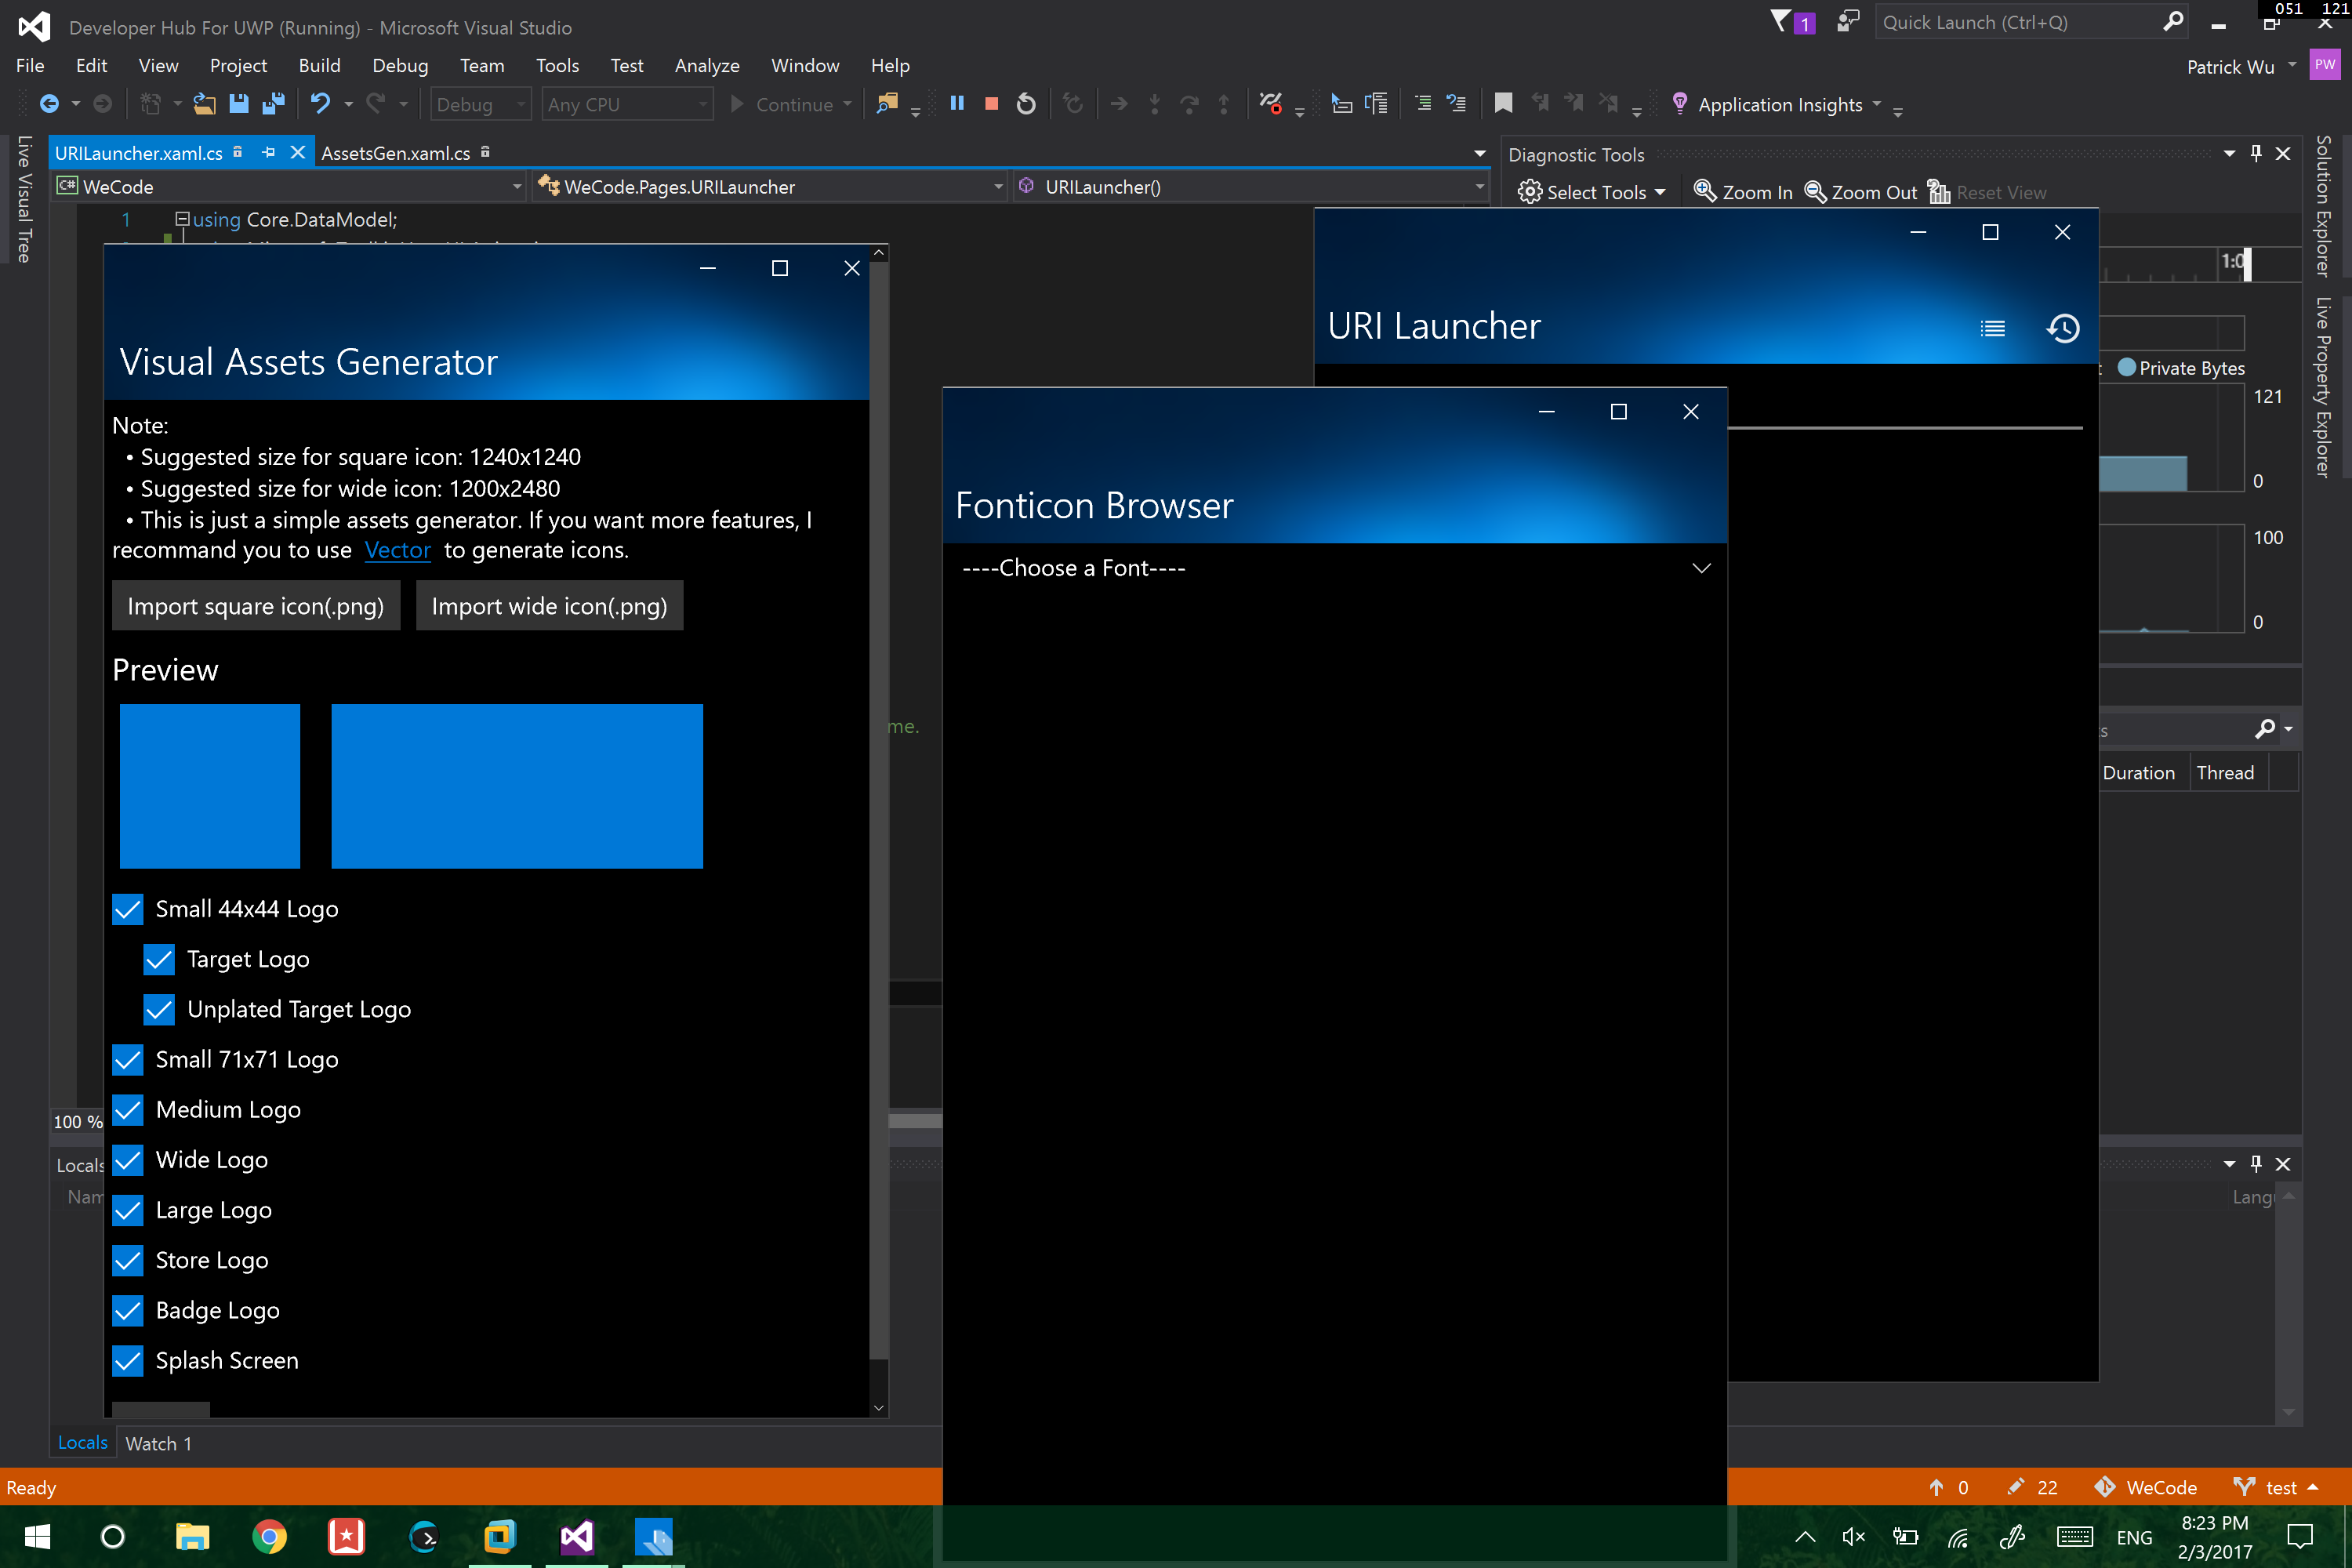Viewport: 2352px width, 1568px height.
Task: Toggle the Store Logo checkbox
Action: (x=128, y=1260)
